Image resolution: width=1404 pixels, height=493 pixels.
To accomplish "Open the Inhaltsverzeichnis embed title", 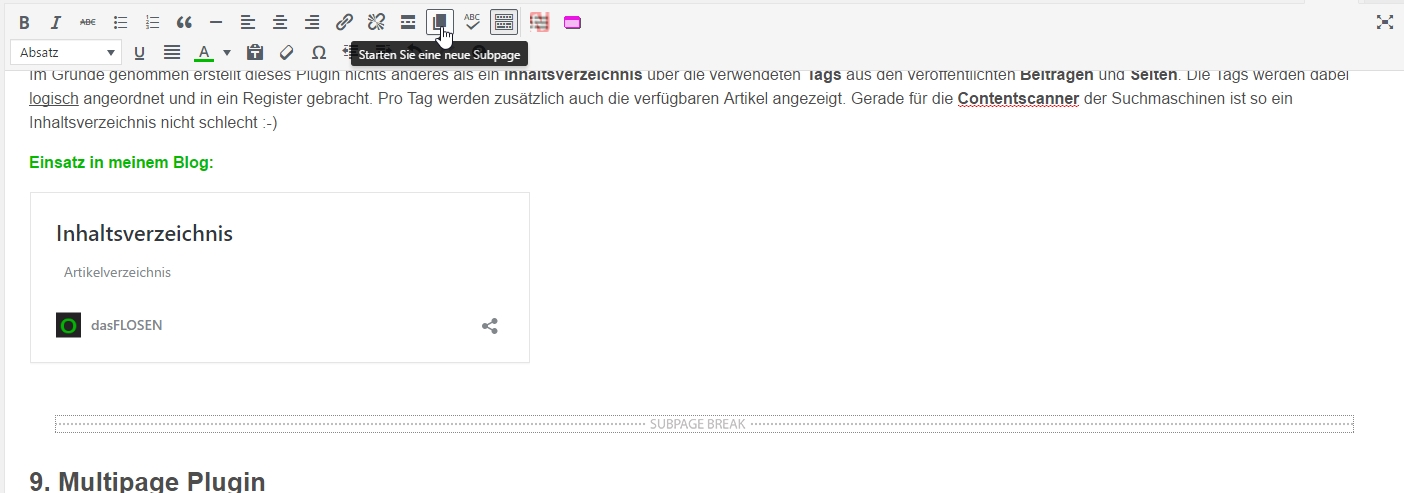I will point(144,234).
